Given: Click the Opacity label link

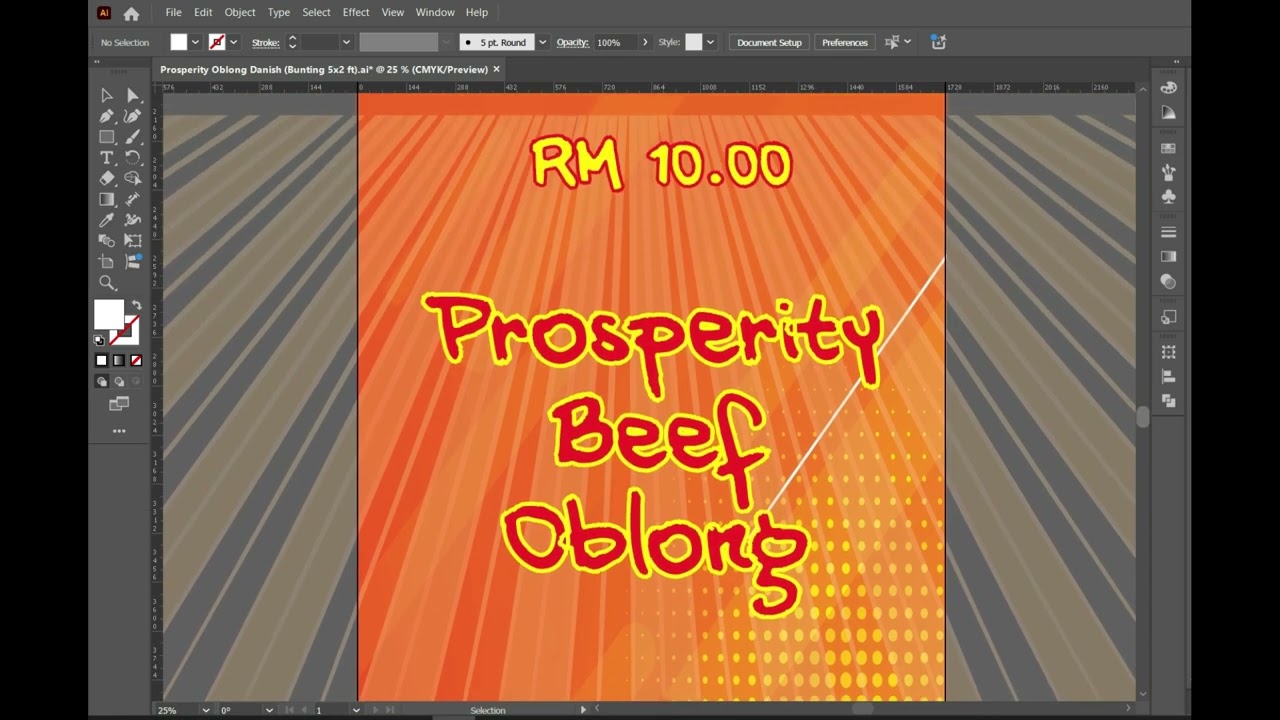Looking at the screenshot, I should (x=573, y=42).
